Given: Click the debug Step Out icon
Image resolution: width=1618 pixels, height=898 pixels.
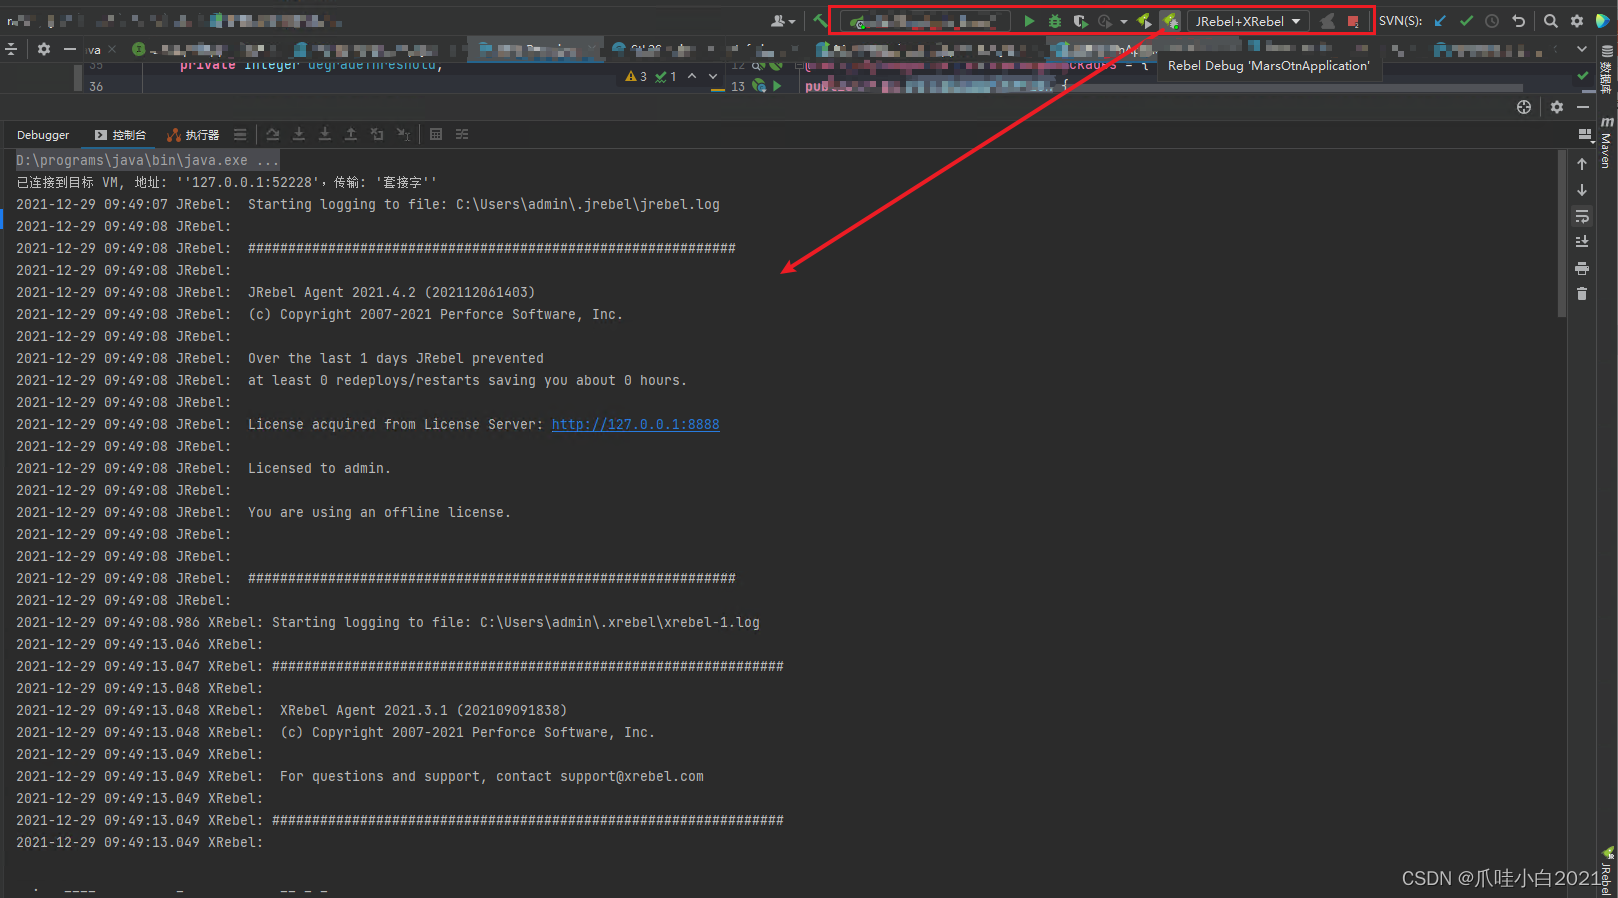Looking at the screenshot, I should (351, 134).
